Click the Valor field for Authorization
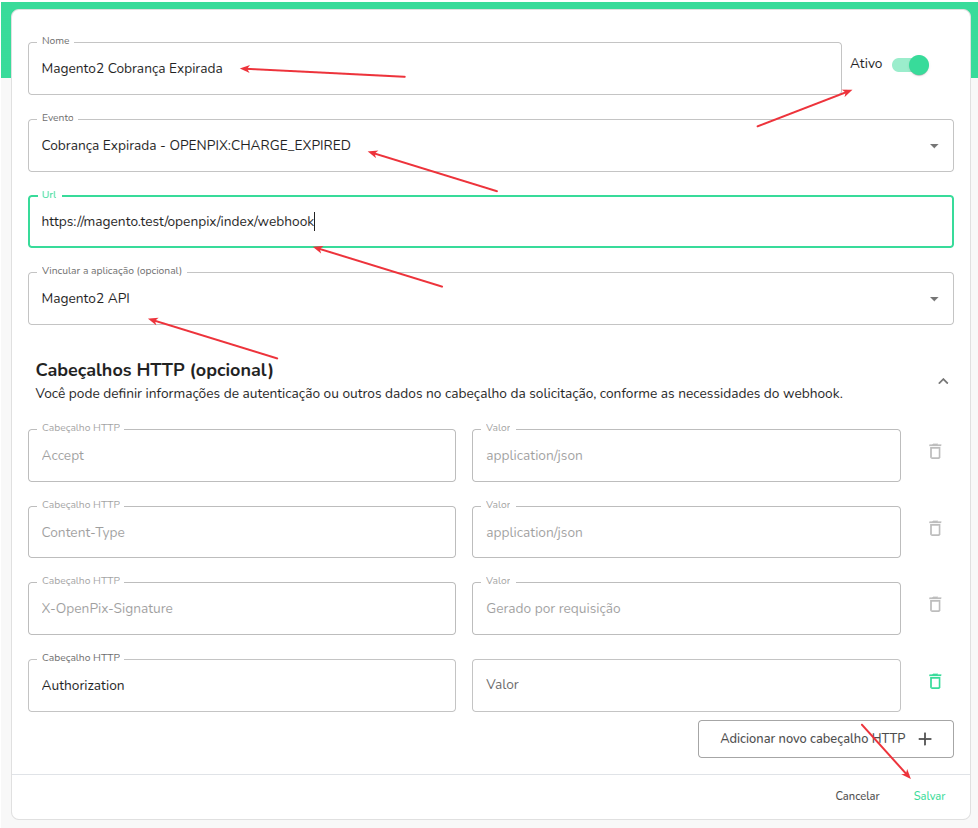Screen dimensions: 978x828 click(686, 686)
